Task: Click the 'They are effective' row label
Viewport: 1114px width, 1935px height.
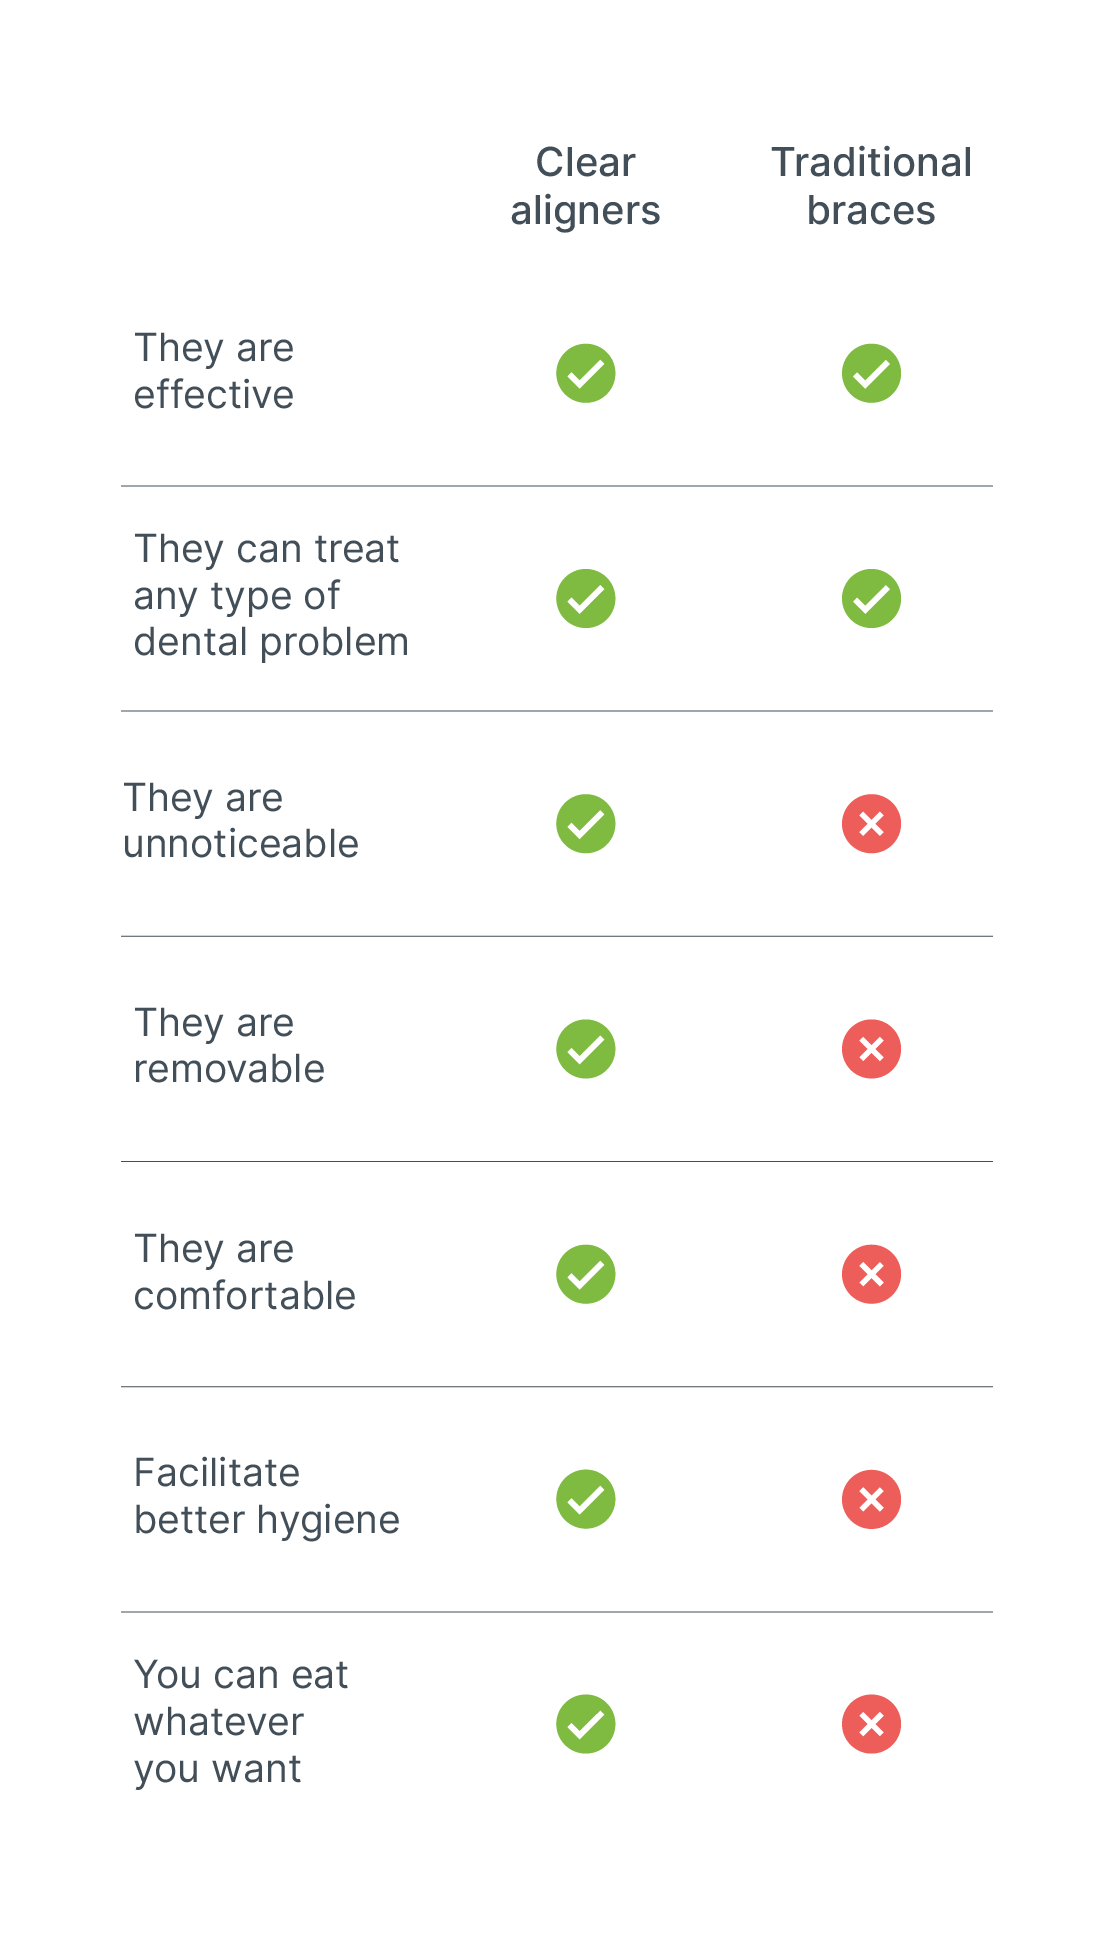Action: point(214,371)
